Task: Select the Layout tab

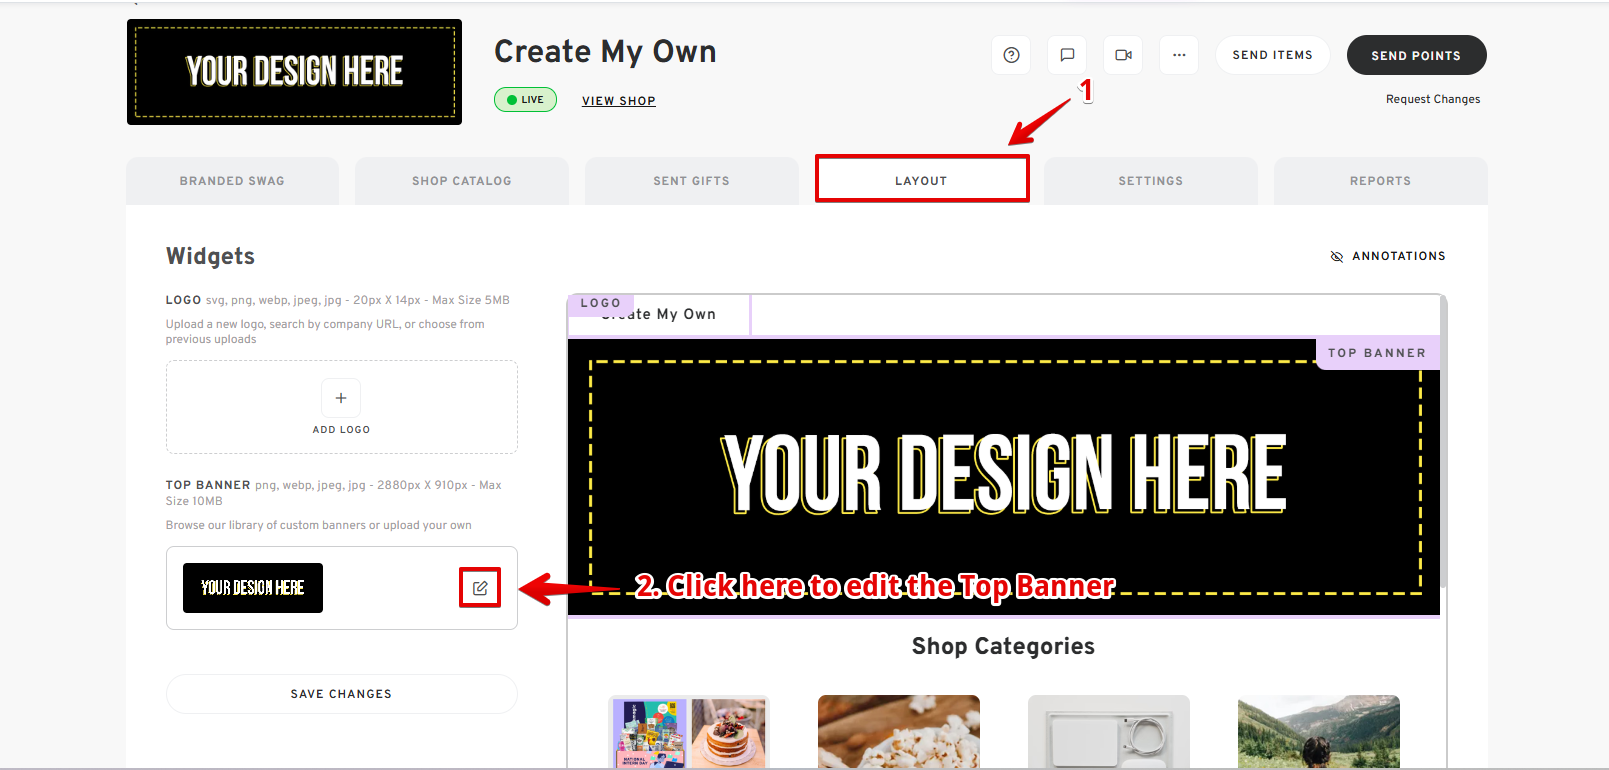Action: click(x=921, y=181)
